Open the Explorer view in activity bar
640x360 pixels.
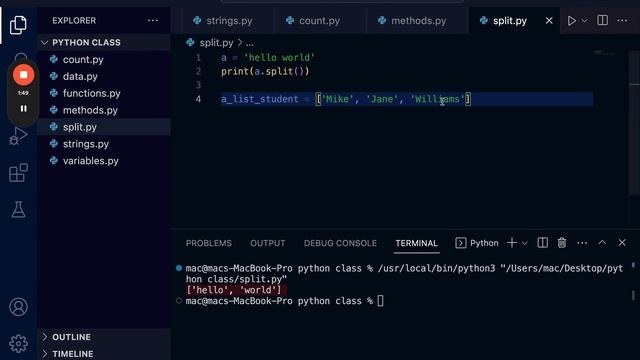[x=18, y=25]
